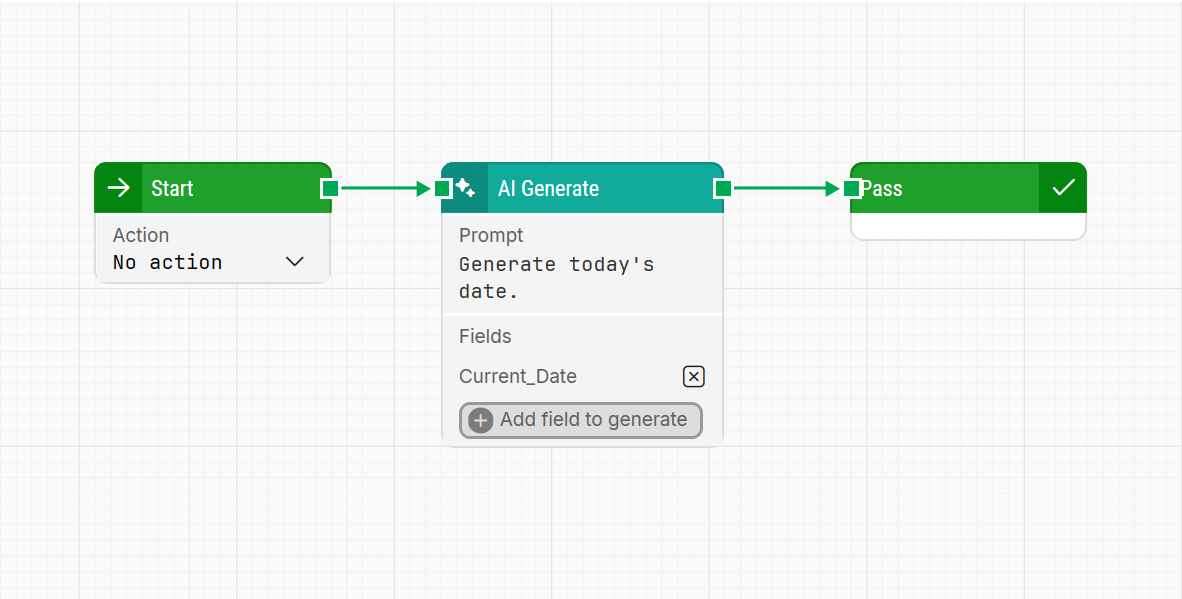
Task: Click the Add field to generate button
Action: [x=581, y=420]
